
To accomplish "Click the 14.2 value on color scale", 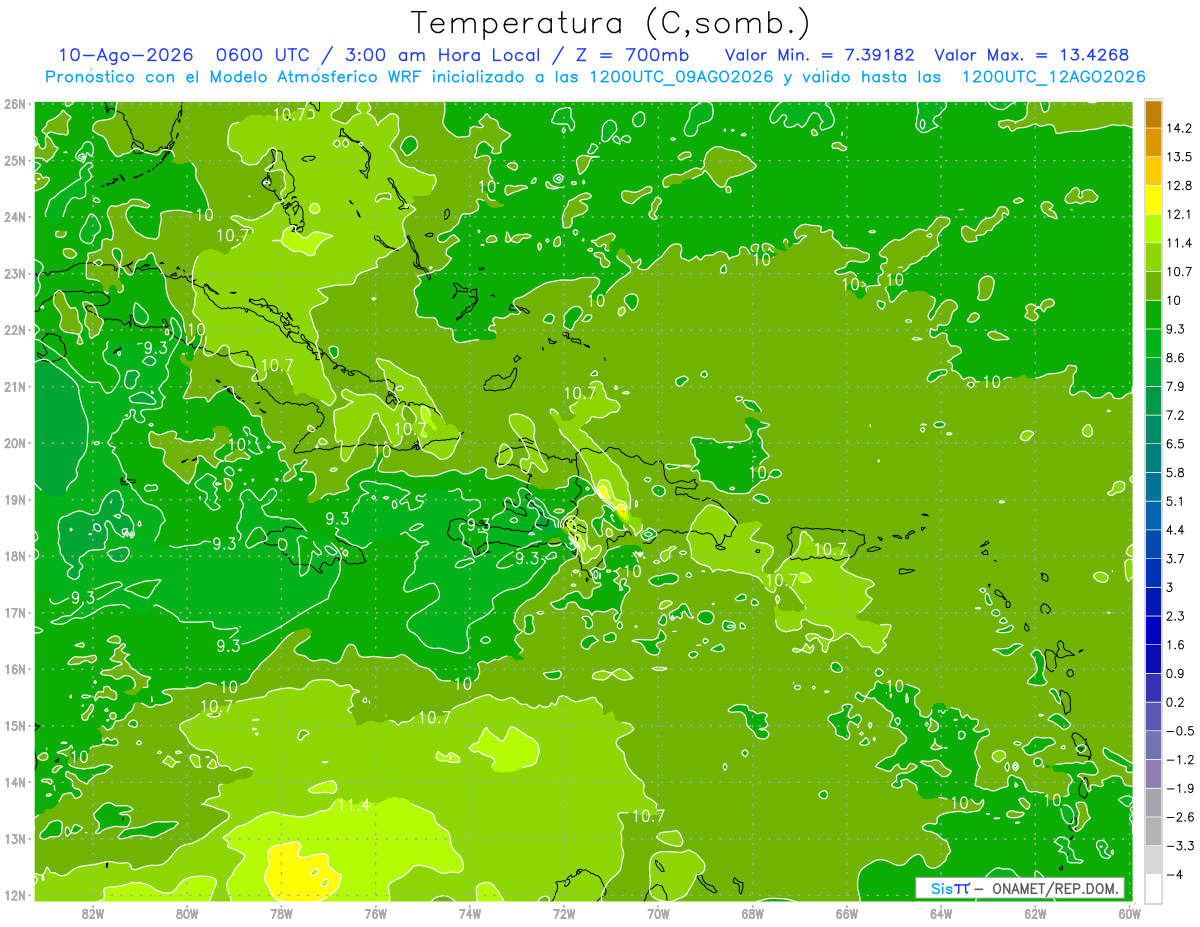I will [1180, 128].
